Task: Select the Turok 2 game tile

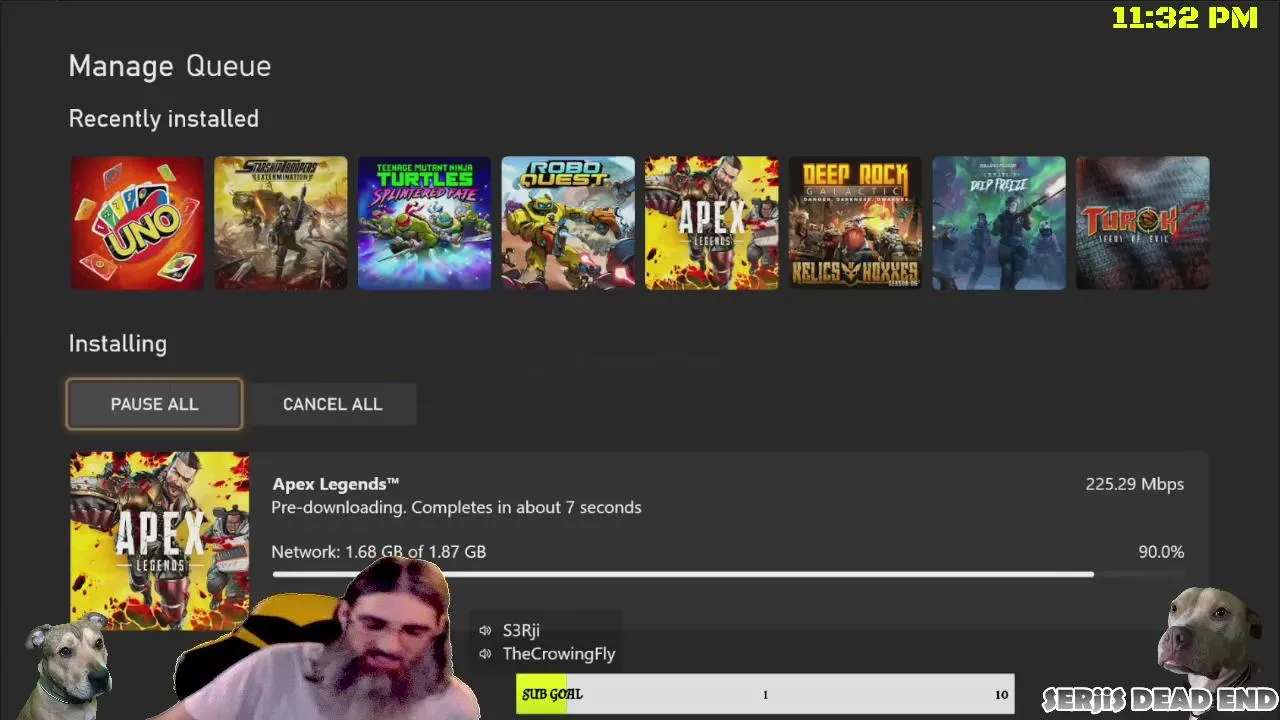Action: pos(1143,223)
